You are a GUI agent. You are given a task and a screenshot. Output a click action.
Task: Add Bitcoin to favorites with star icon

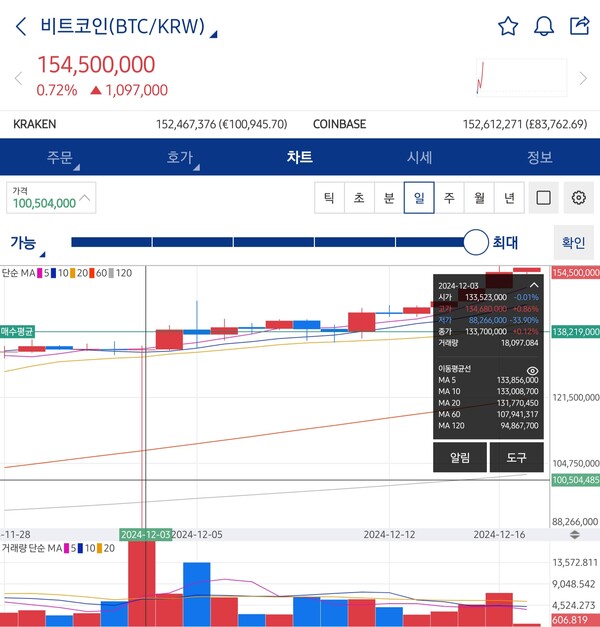point(508,26)
